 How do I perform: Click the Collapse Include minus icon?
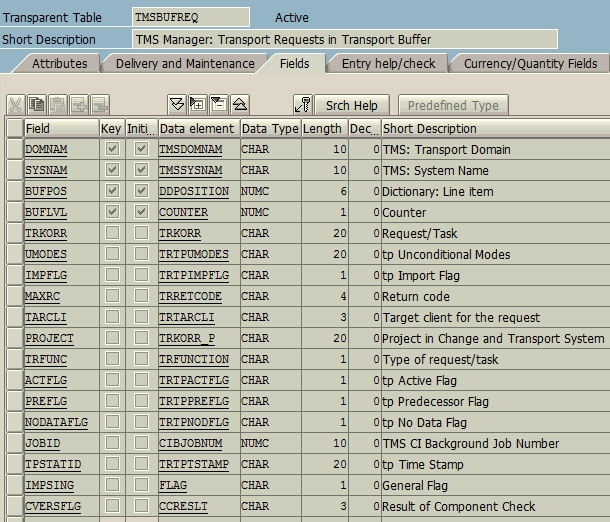click(219, 105)
